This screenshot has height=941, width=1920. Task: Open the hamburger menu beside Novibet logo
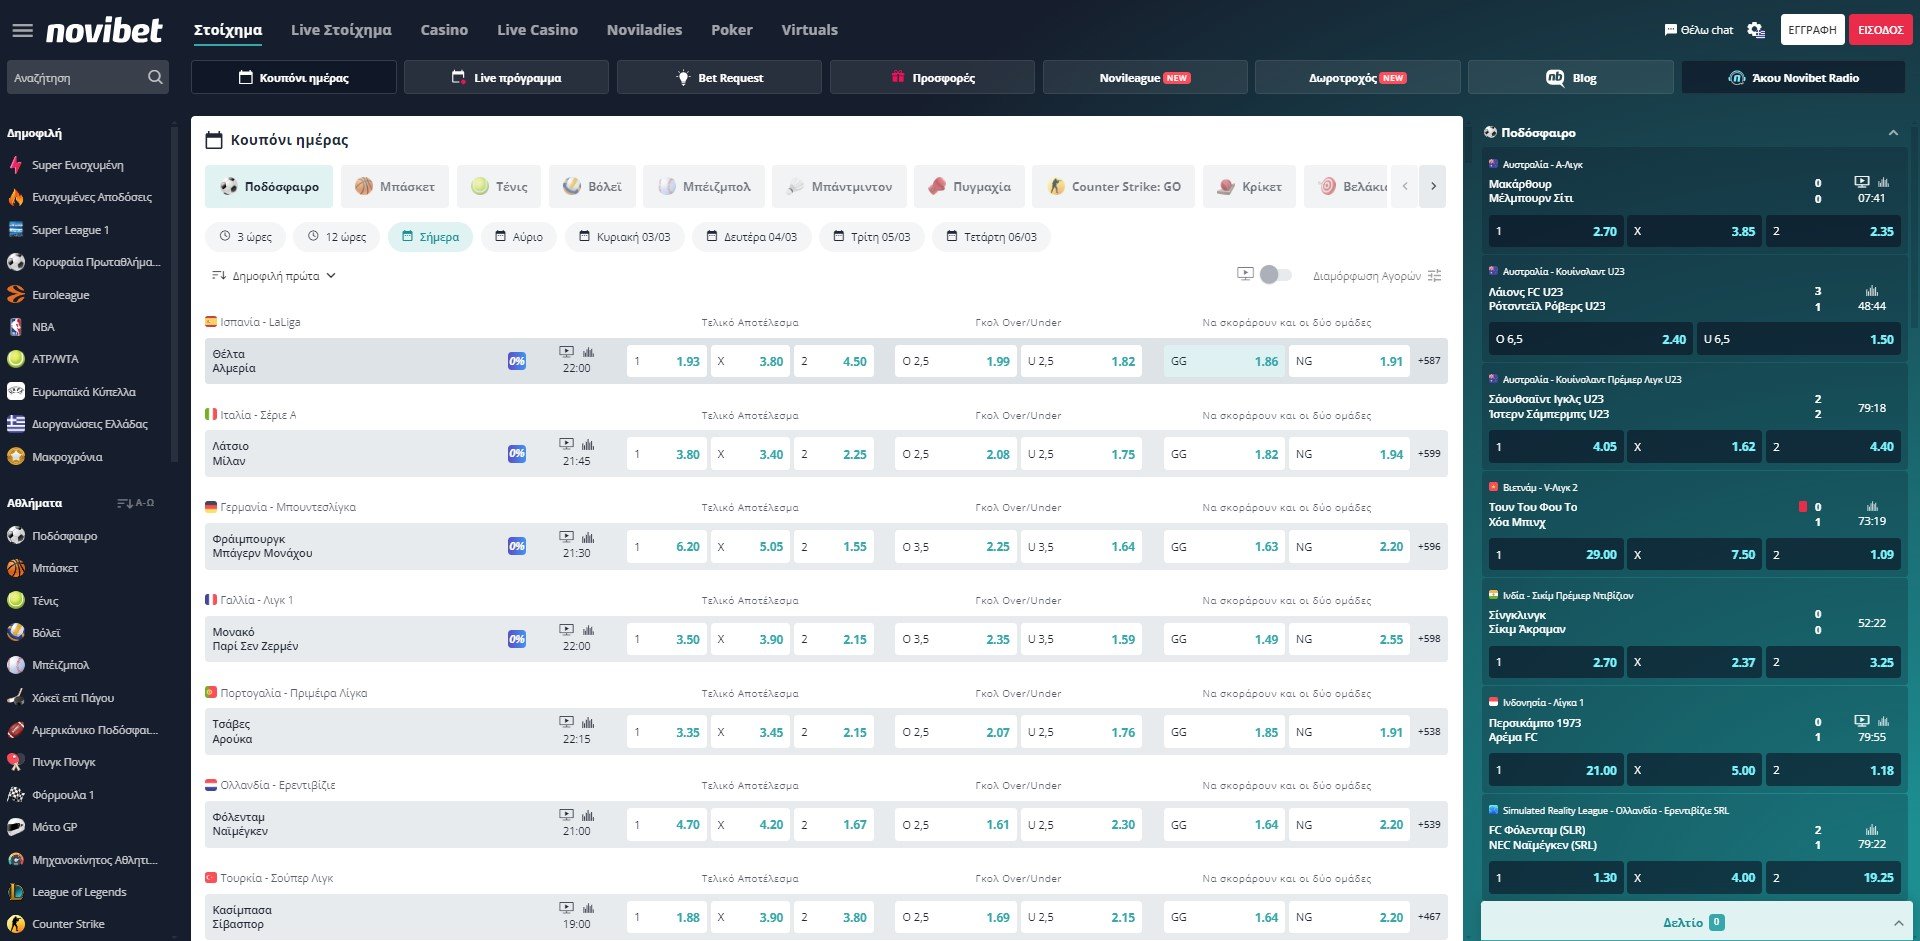click(x=22, y=31)
